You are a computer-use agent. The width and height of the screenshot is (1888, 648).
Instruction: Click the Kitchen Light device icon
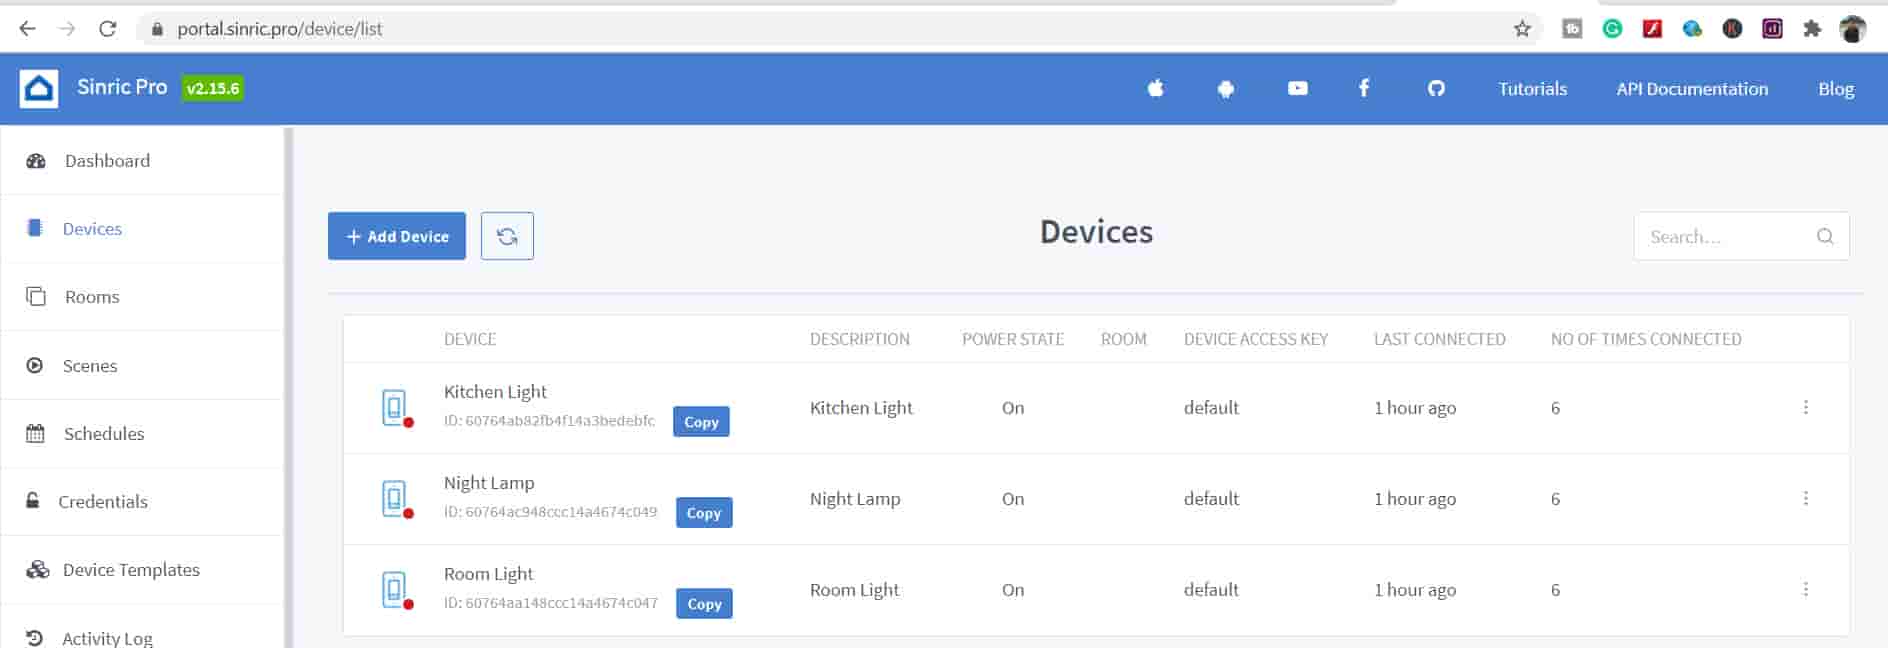coord(395,408)
